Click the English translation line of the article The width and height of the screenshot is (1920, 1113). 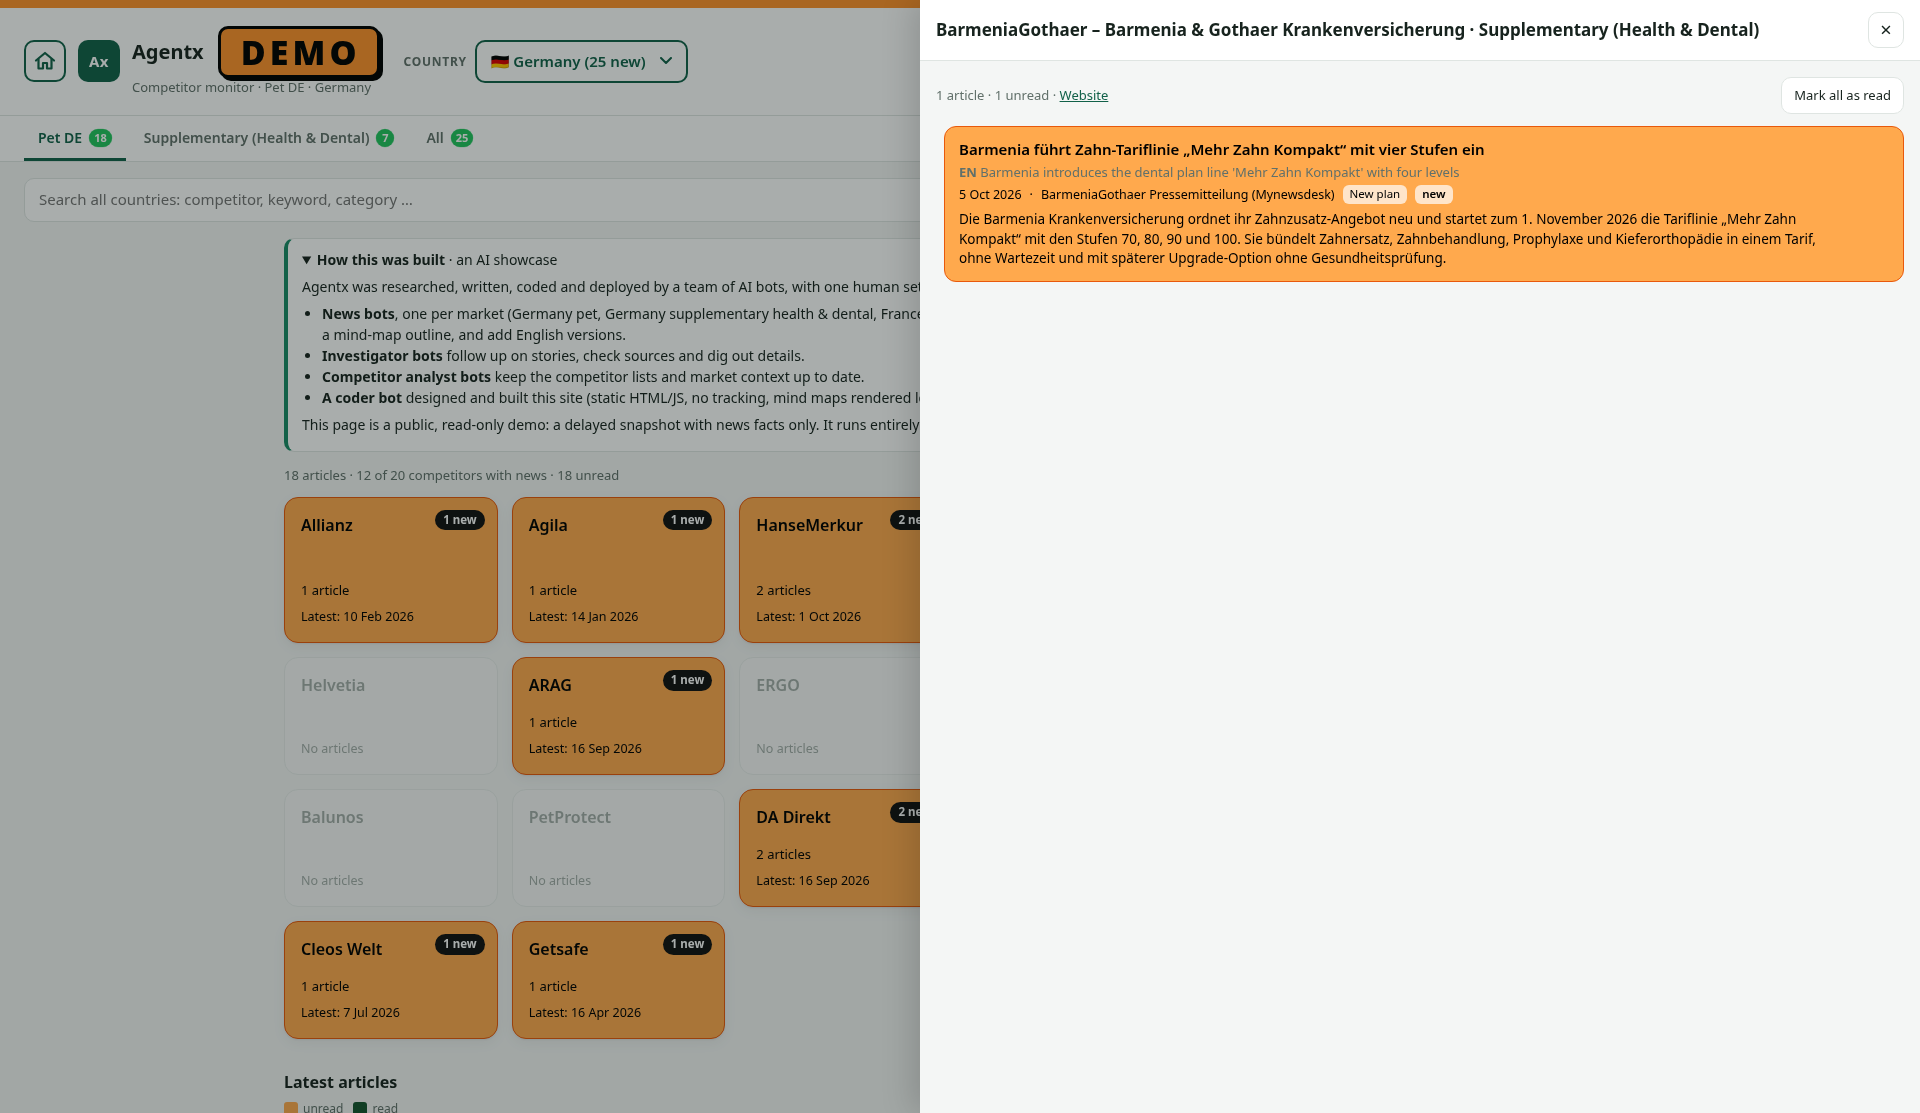tap(1209, 172)
